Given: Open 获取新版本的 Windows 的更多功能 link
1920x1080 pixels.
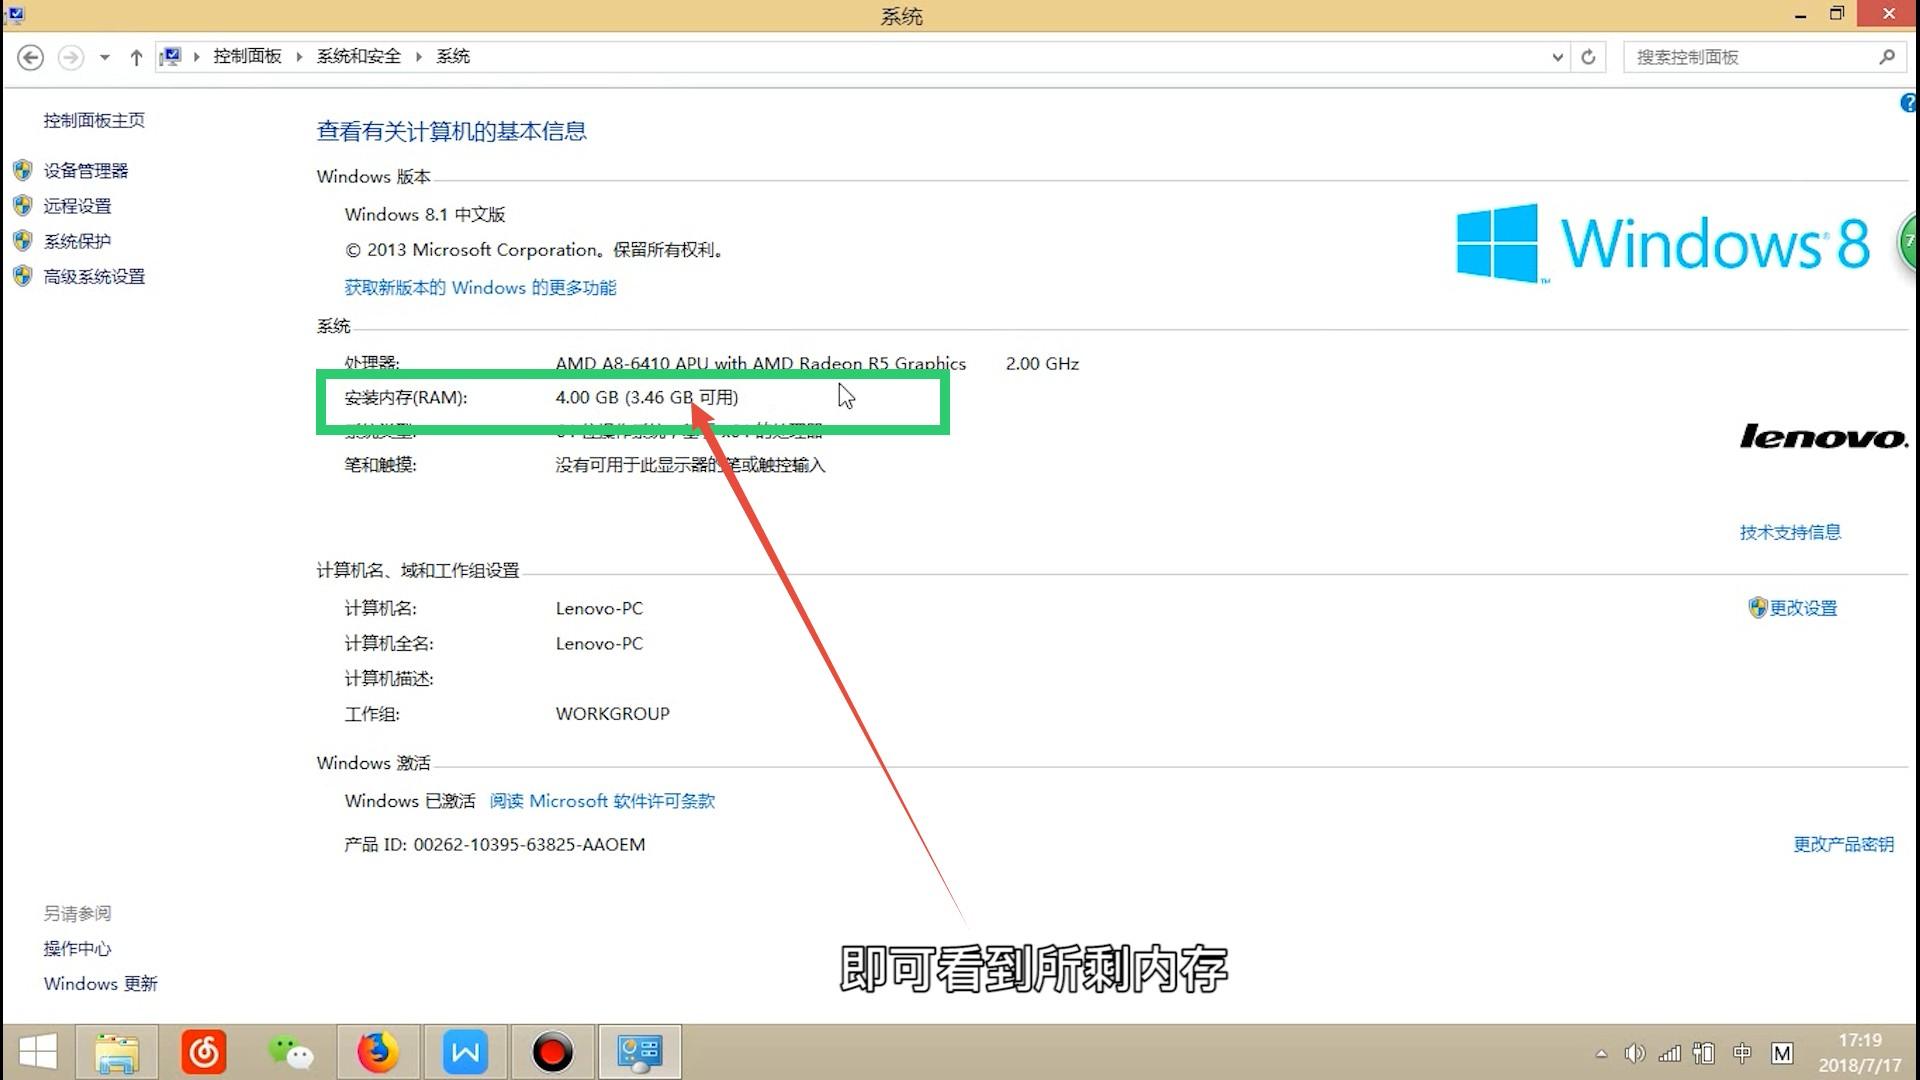Looking at the screenshot, I should point(480,288).
